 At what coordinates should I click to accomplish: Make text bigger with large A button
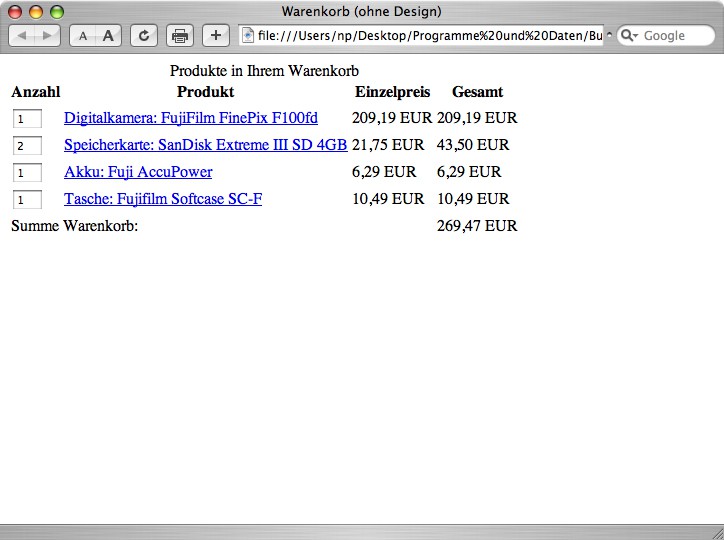108,36
